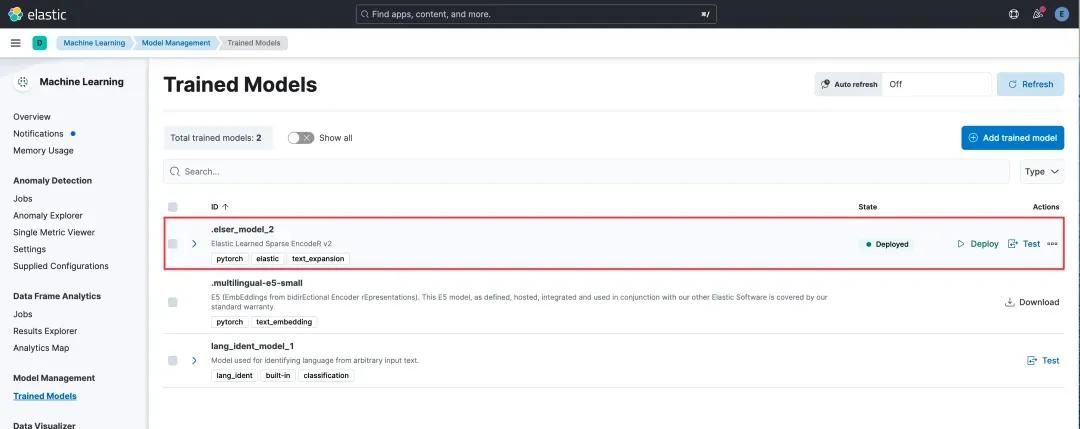Expand the lang_ident_model_1 row details
This screenshot has width=1080, height=429.
(x=194, y=360)
